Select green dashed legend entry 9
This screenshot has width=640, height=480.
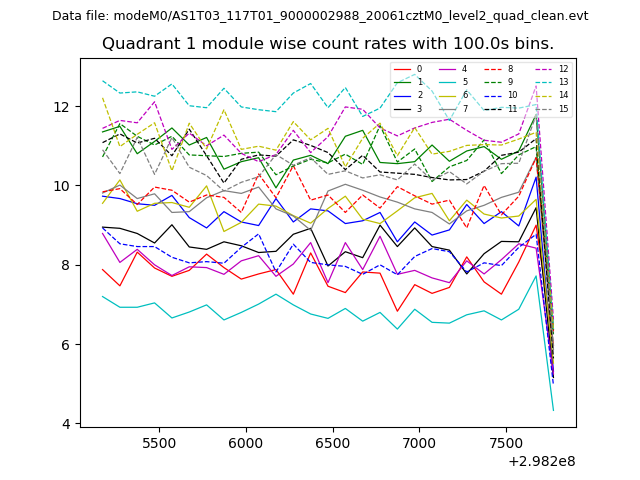pyautogui.click(x=498, y=82)
